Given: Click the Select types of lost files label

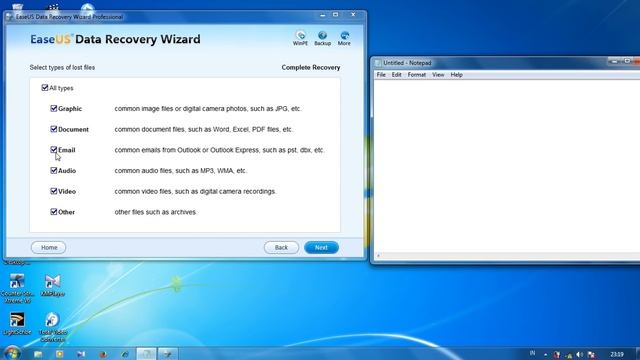Looking at the screenshot, I should (x=62, y=67).
